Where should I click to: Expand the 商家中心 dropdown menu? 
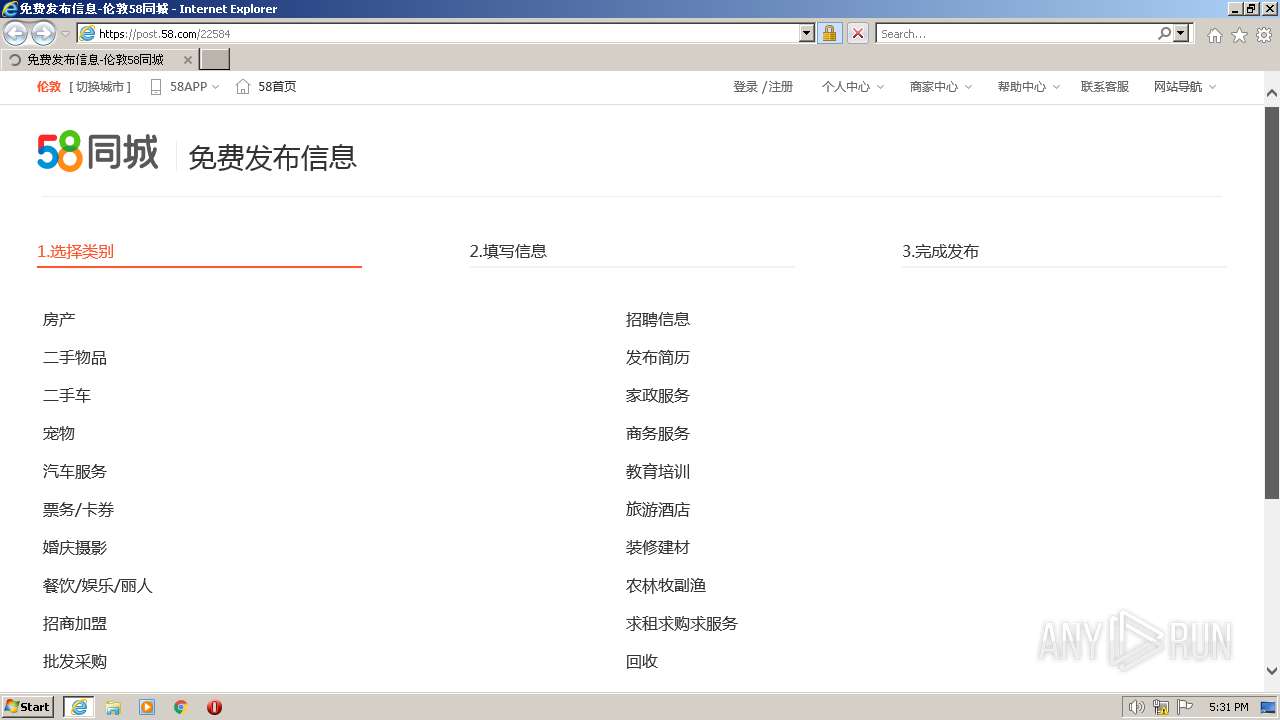click(968, 87)
